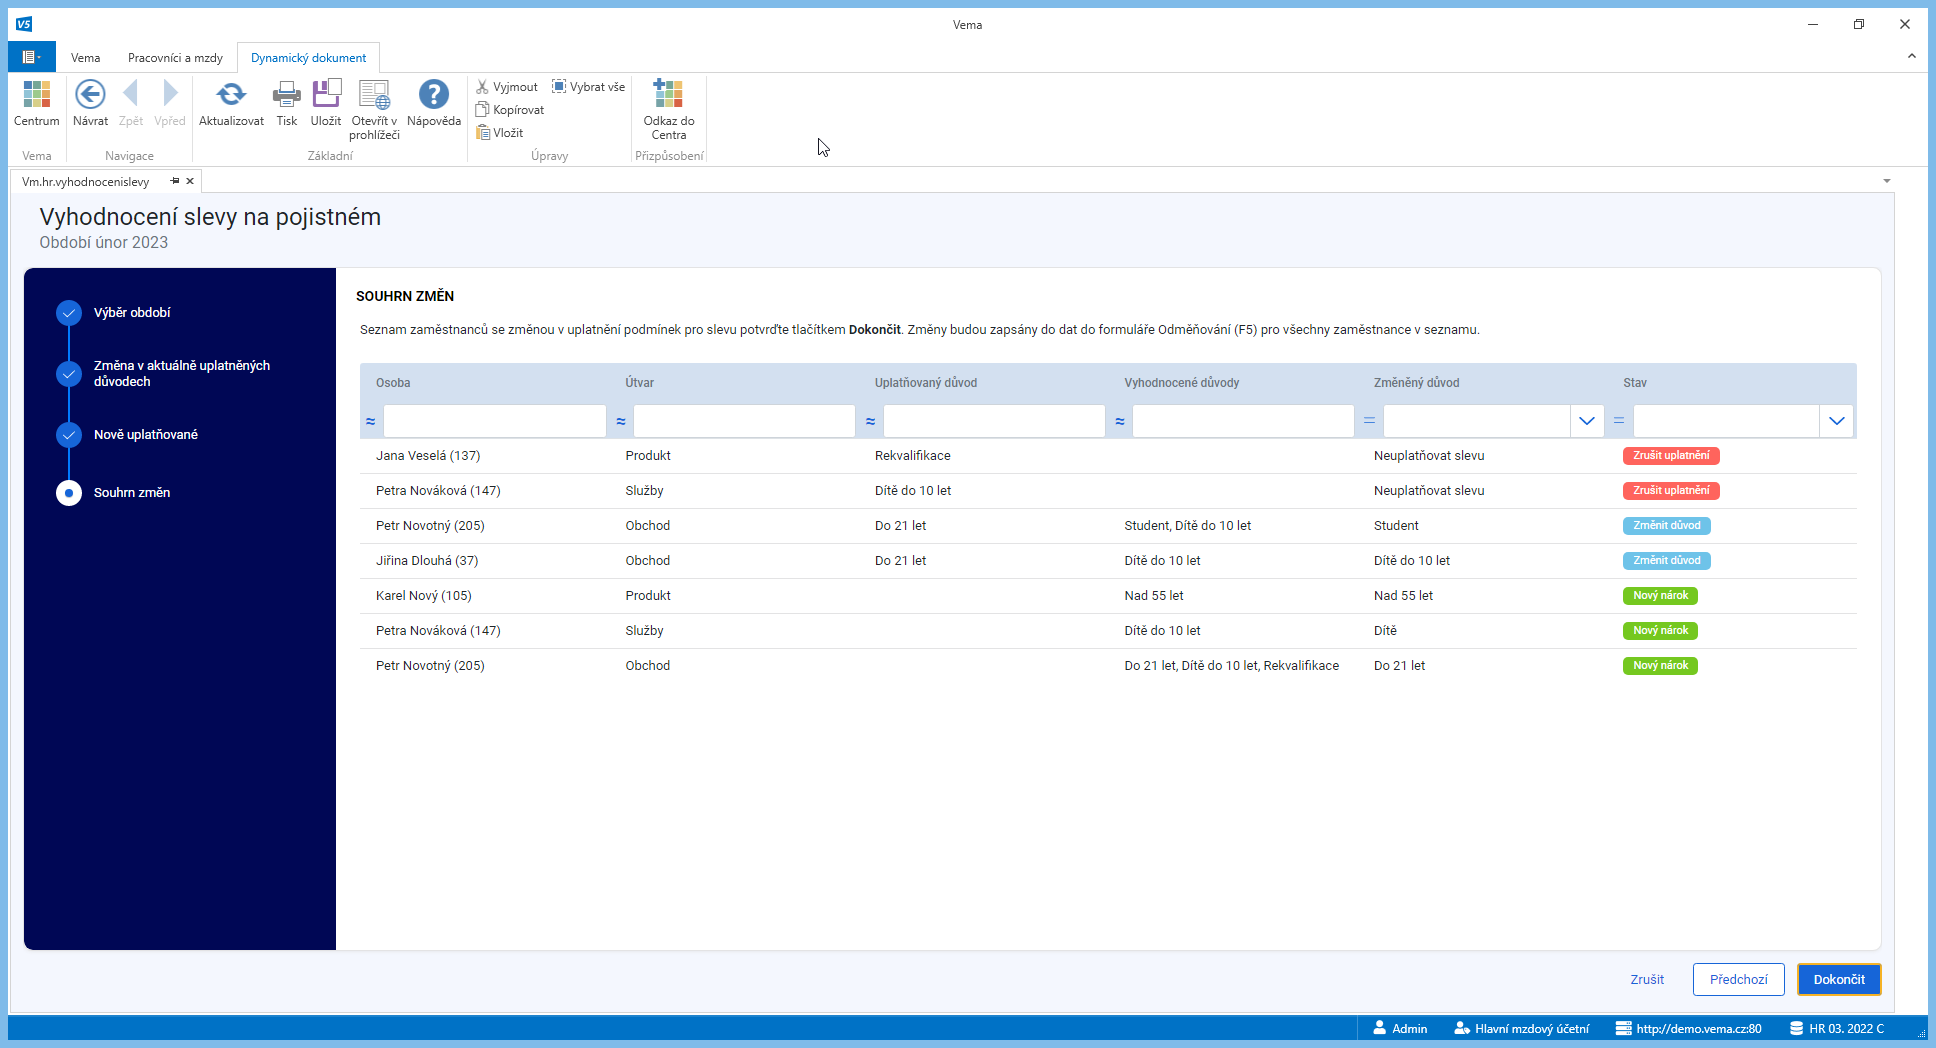Switch to Pracovníci a mzdy tab
Image resolution: width=1936 pixels, height=1048 pixels.
pos(175,58)
